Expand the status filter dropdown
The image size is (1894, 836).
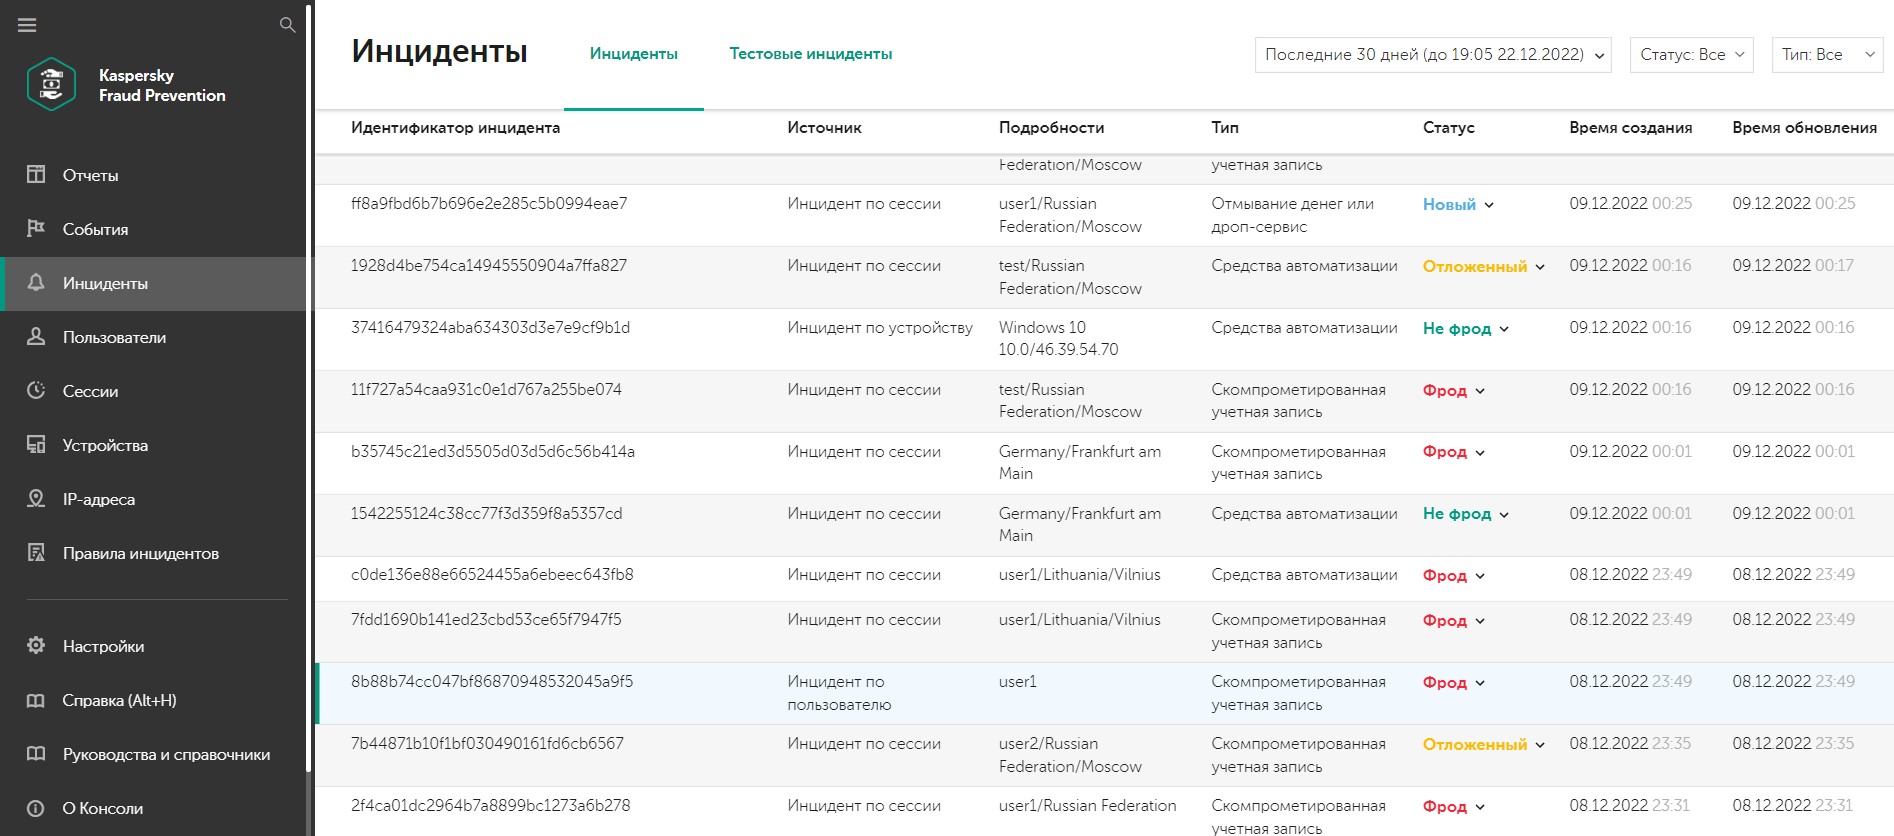tap(1692, 55)
